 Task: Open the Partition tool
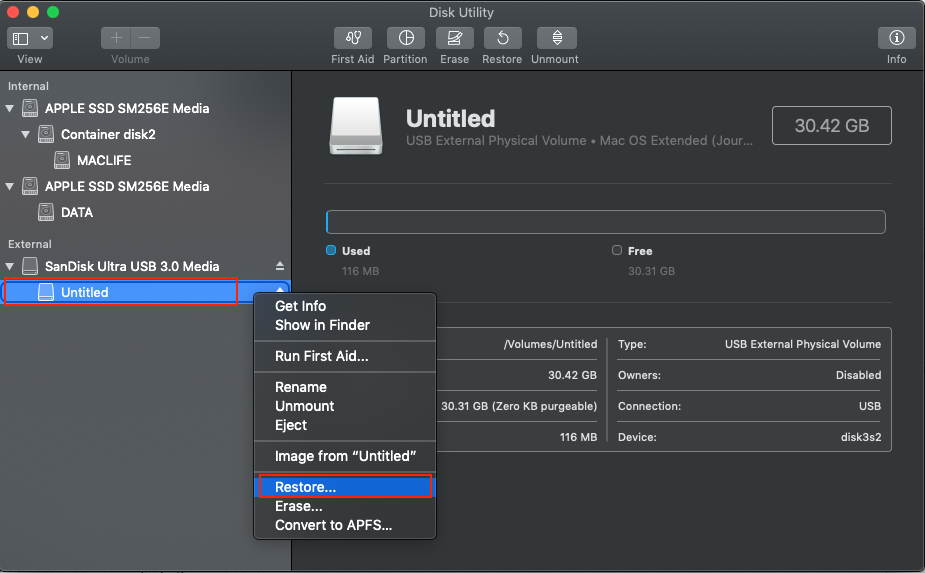[405, 38]
